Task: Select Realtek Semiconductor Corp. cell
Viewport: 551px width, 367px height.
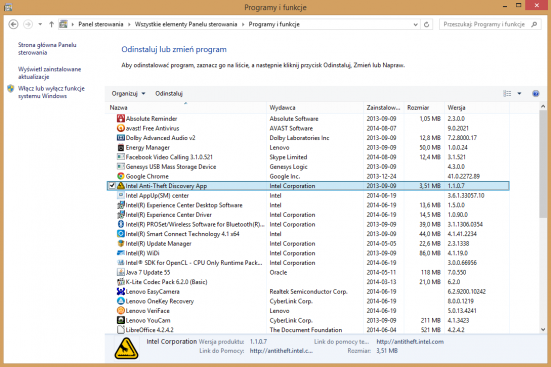Action: pyautogui.click(x=309, y=291)
